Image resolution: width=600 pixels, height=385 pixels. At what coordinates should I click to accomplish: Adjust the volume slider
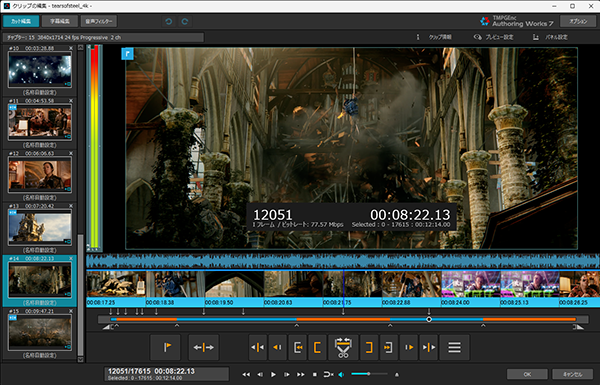pyautogui.click(x=369, y=374)
